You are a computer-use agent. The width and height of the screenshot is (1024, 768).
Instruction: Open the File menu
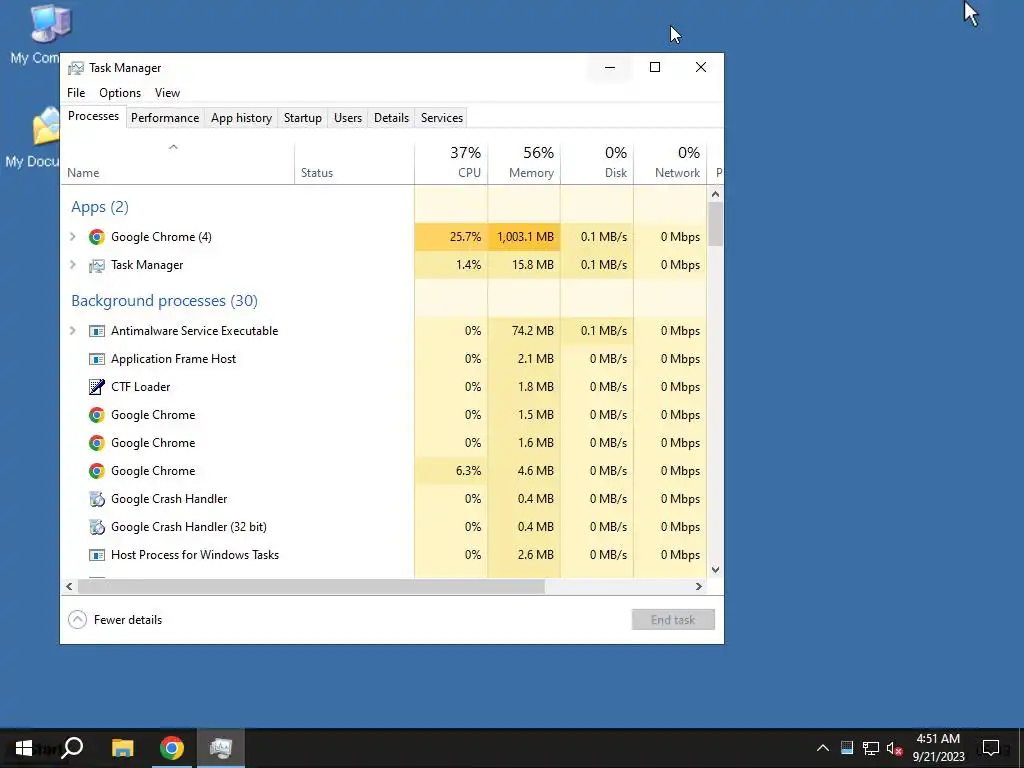[x=76, y=93]
